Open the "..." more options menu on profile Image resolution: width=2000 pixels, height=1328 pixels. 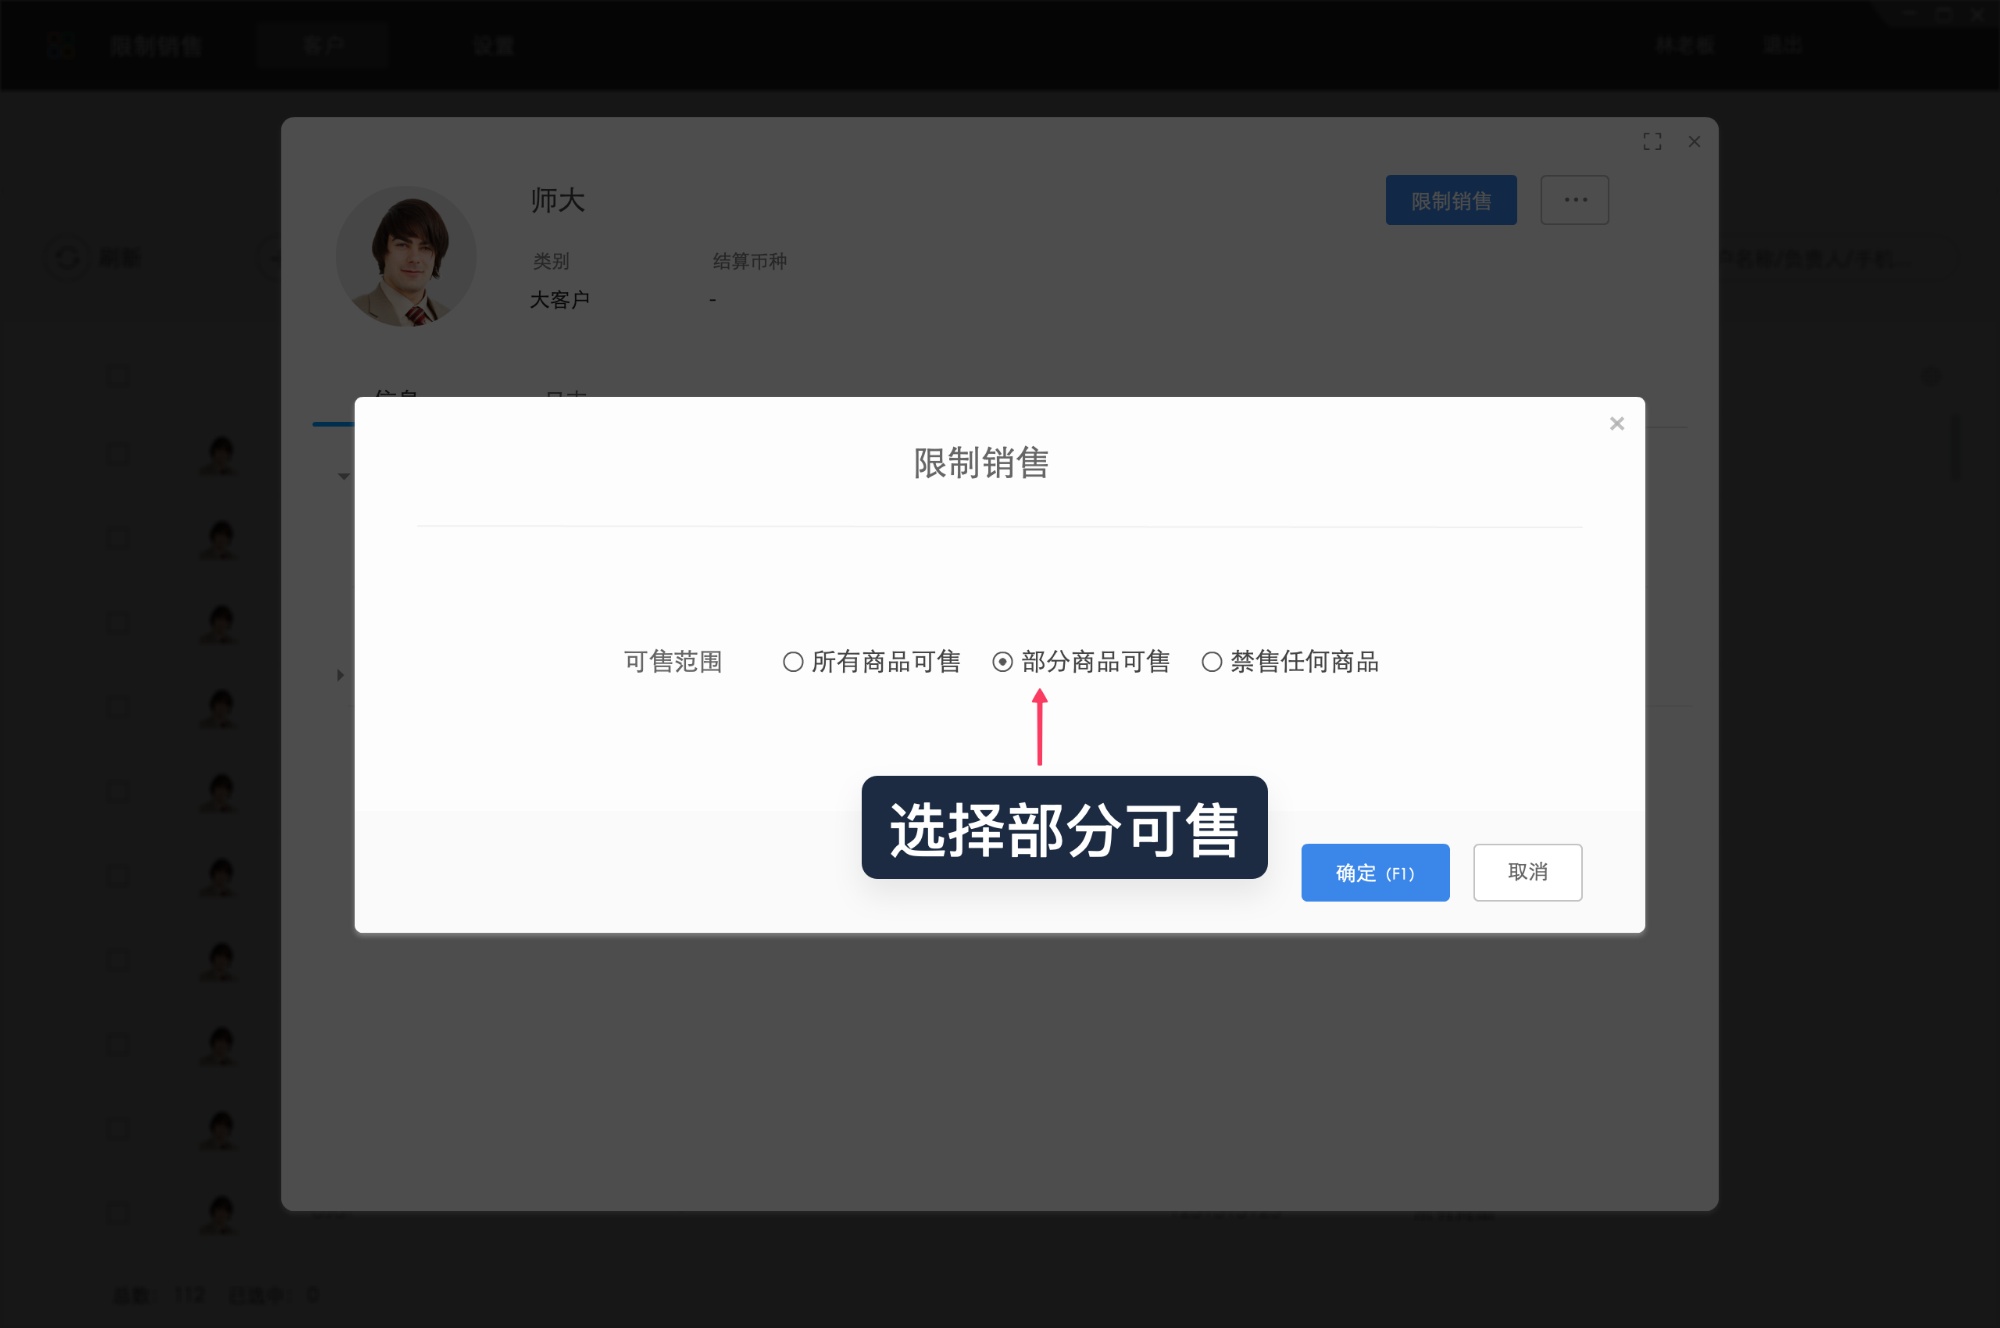(1575, 200)
